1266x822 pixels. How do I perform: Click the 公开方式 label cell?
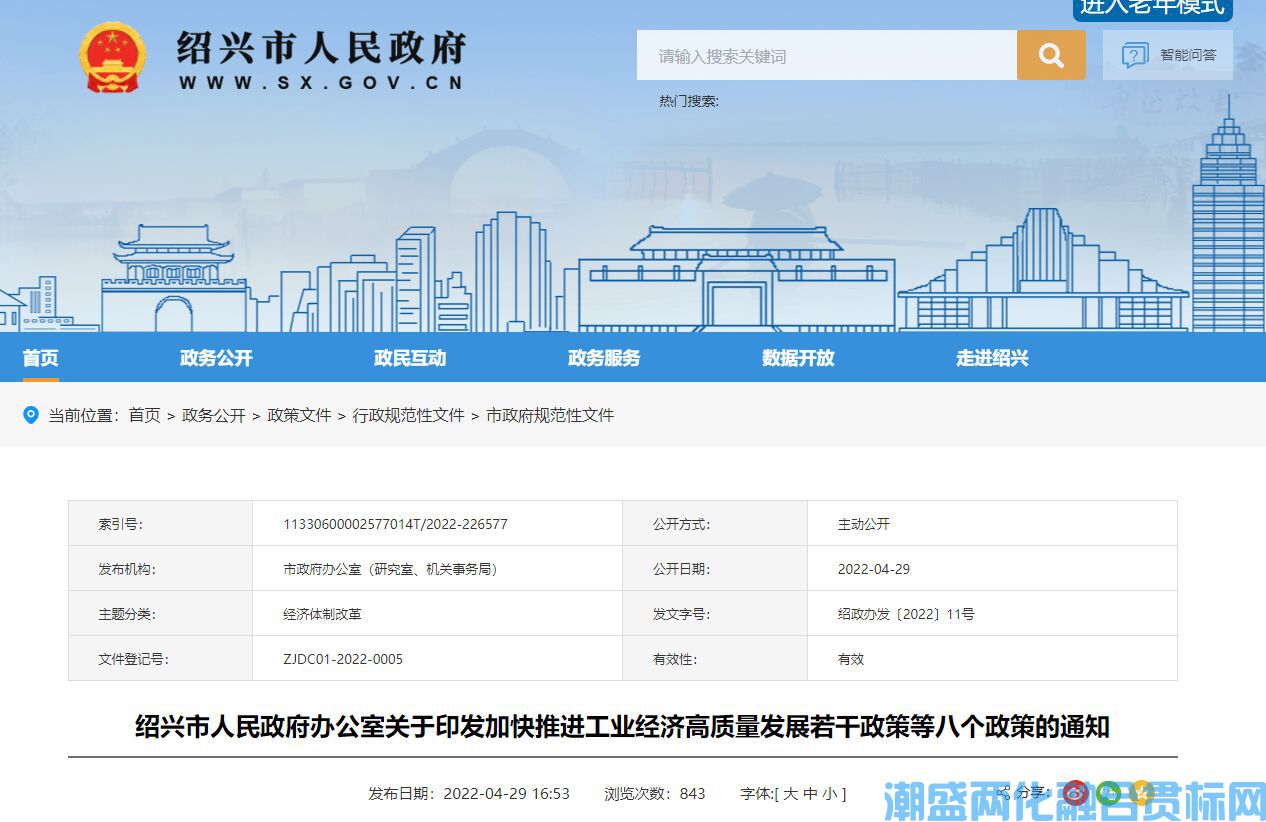point(715,523)
